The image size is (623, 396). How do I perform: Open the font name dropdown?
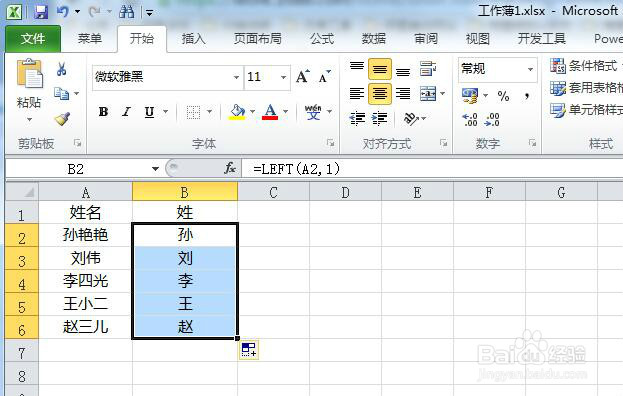[236, 77]
